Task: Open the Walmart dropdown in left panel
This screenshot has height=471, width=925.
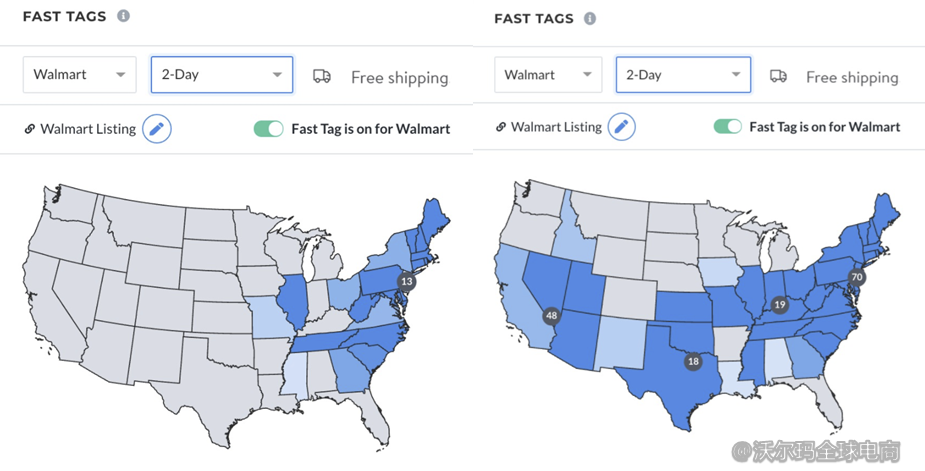Action: 79,75
